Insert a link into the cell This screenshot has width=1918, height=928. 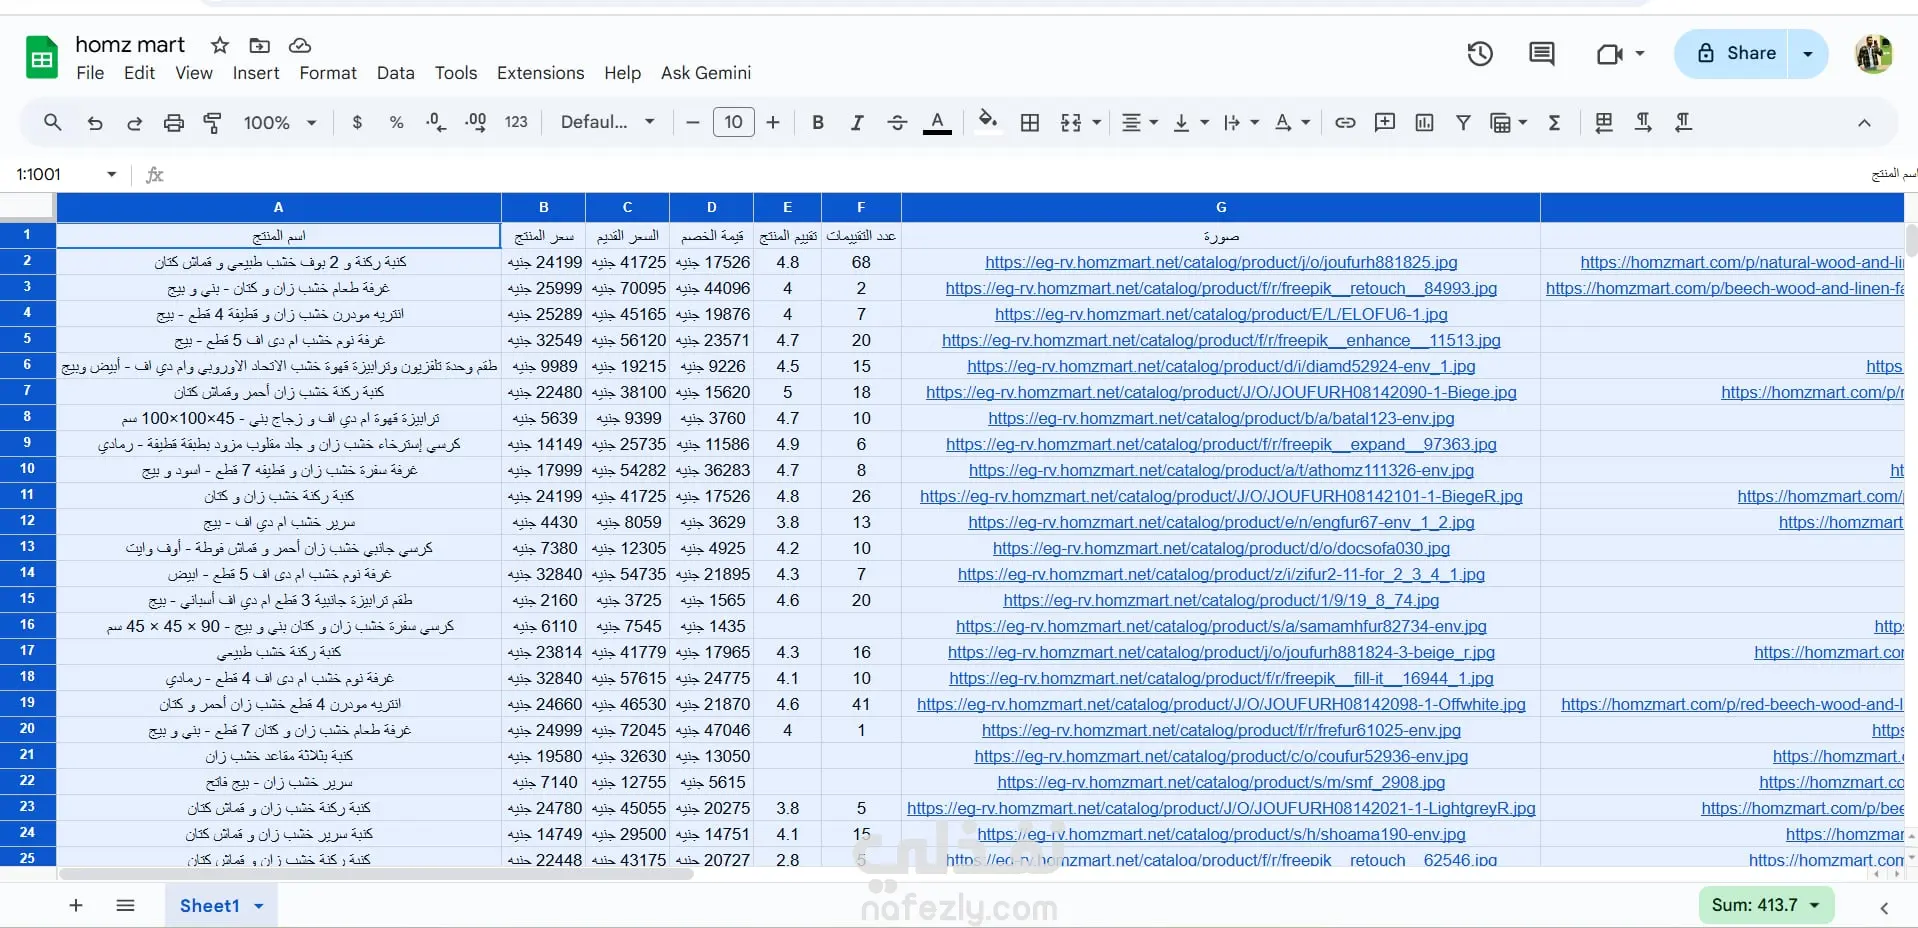coord(1345,122)
